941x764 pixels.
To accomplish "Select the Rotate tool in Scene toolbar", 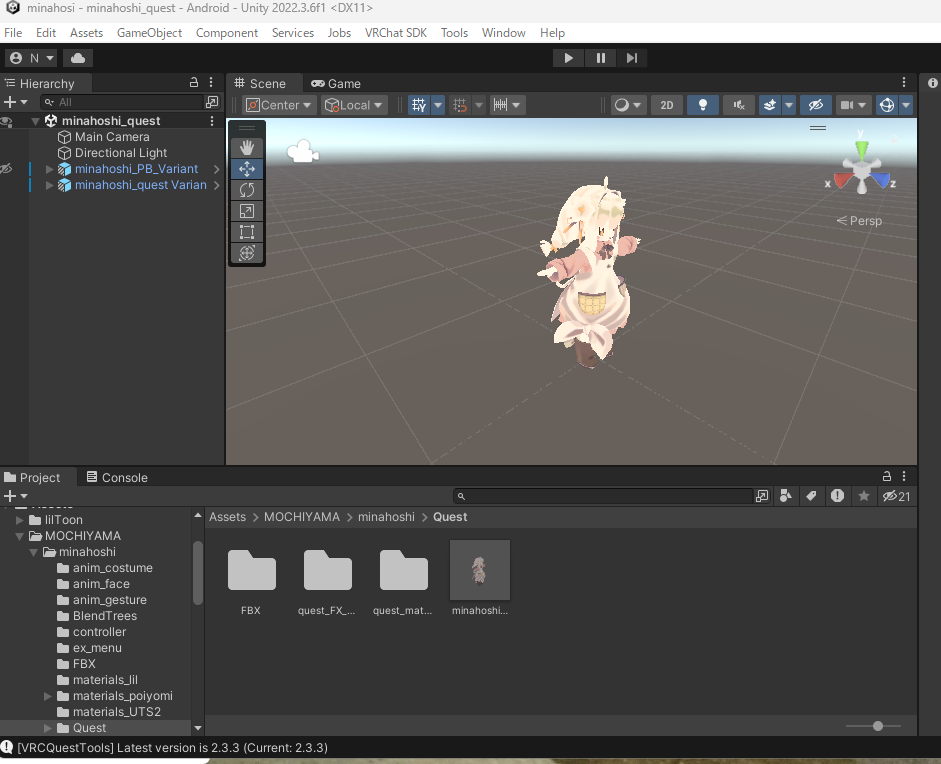I will pos(247,190).
